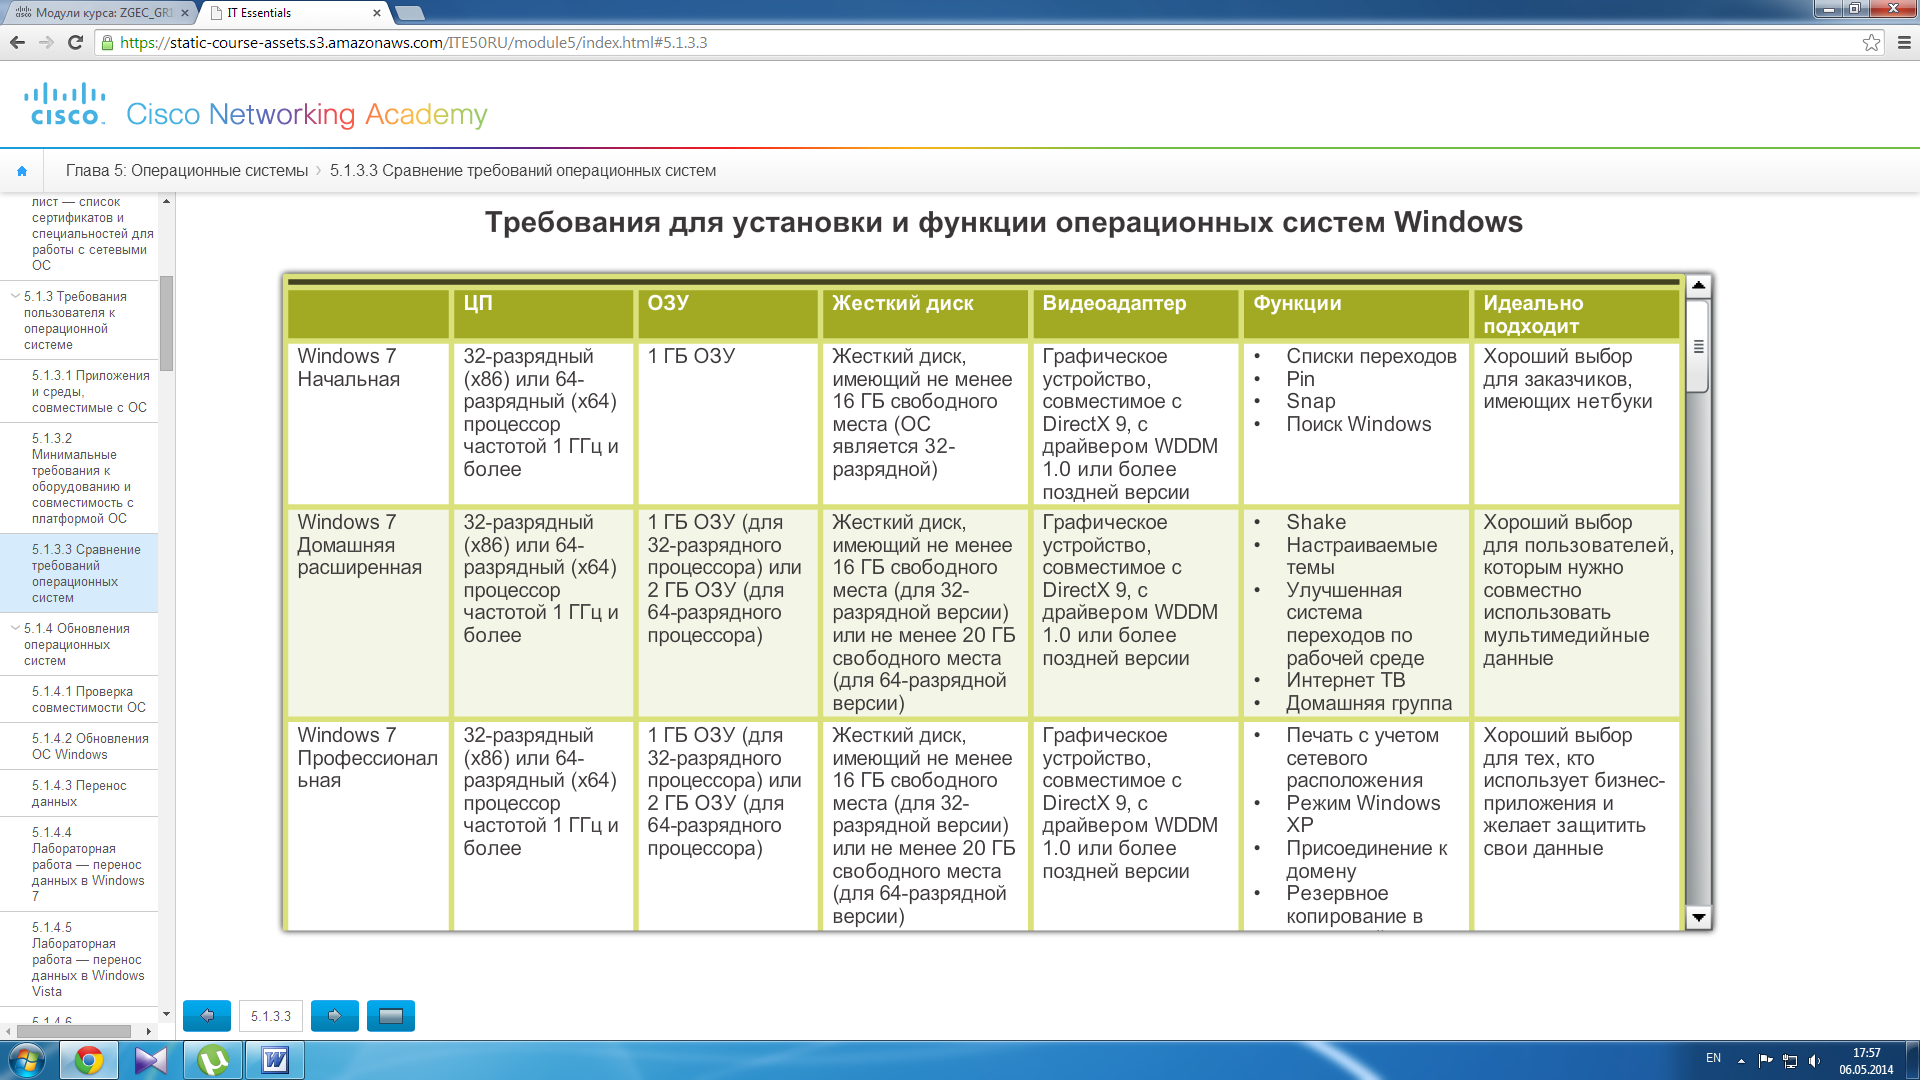
Task: Open Word from the taskbar
Action: tap(275, 1060)
